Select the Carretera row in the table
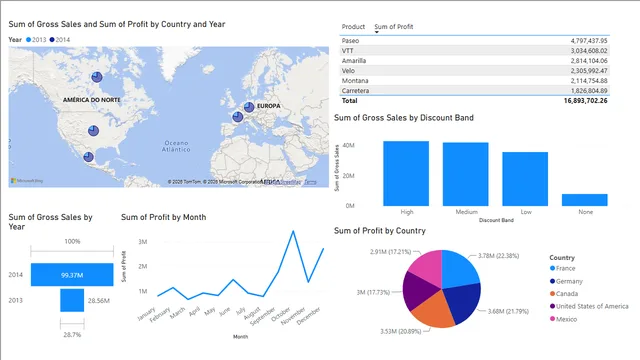The image size is (640, 360). [475, 91]
